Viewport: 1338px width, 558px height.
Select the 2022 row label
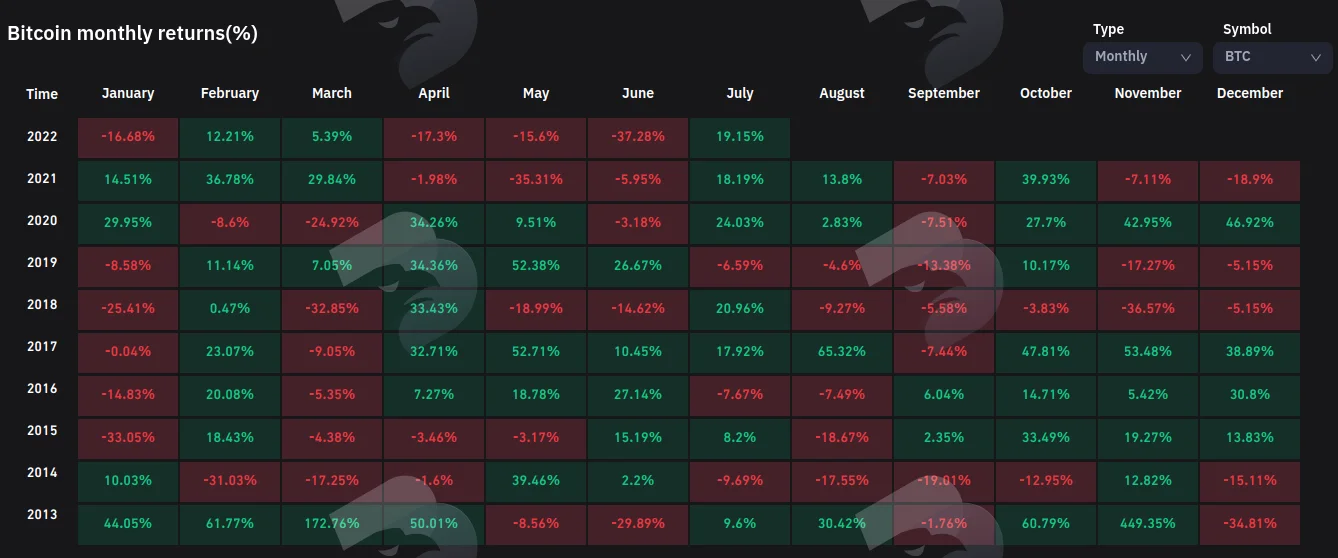pyautogui.click(x=42, y=137)
